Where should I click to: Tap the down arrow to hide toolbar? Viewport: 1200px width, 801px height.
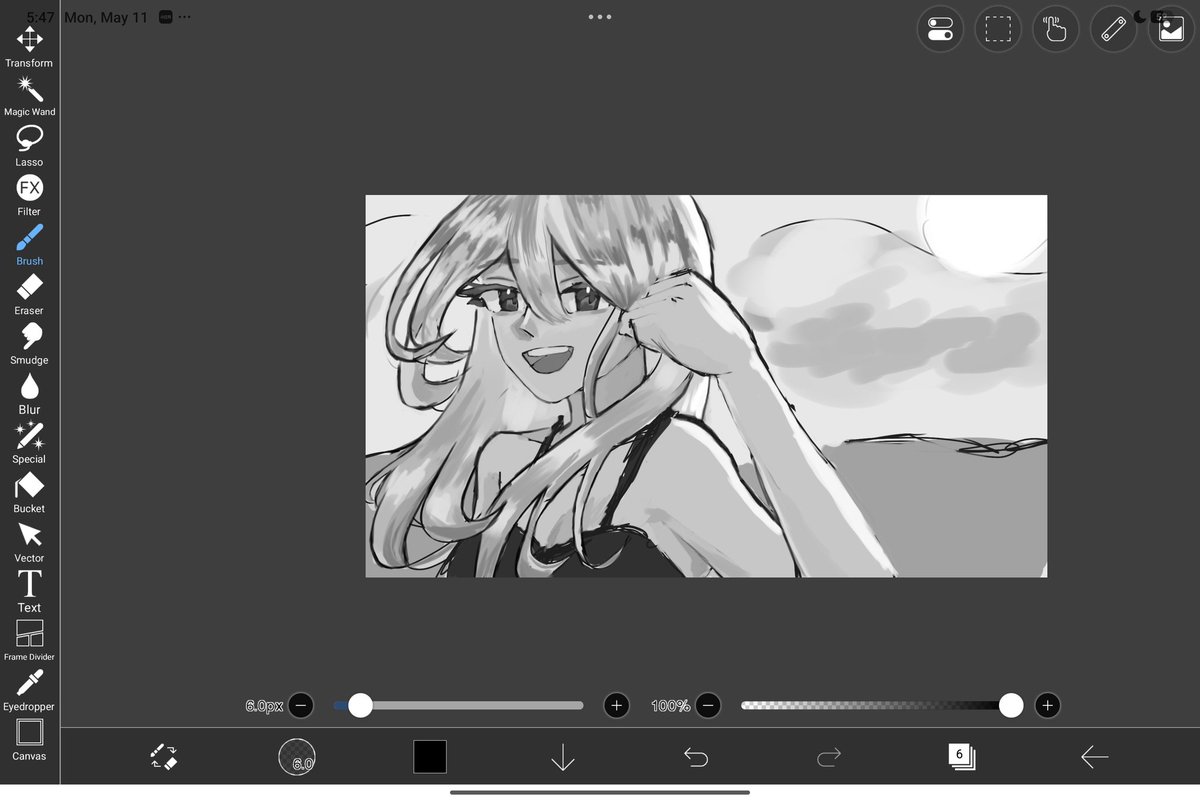[563, 757]
